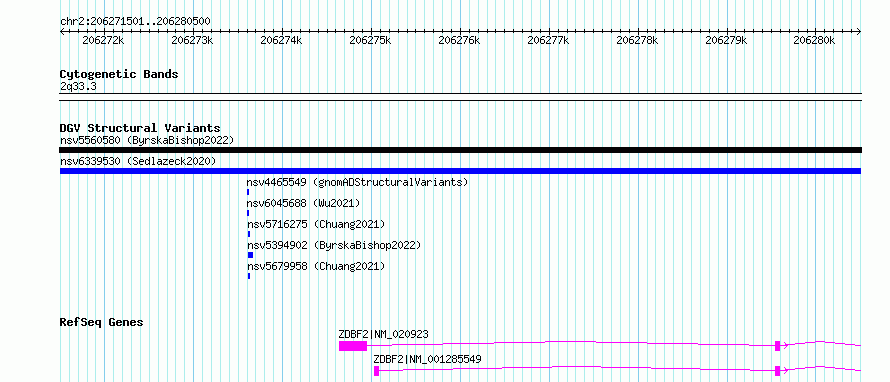
Task: Select the 206272k ruler tick label
Action: [x=103, y=40]
